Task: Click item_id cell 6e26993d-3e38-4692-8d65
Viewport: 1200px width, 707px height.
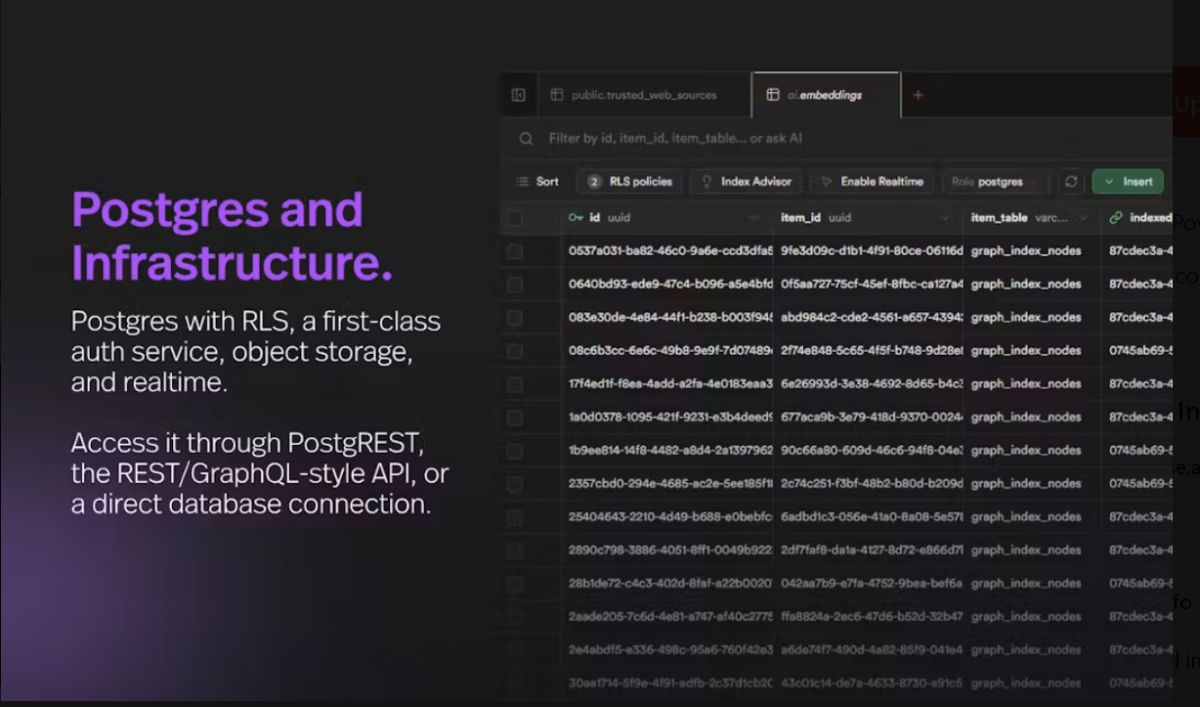Action: (870, 383)
